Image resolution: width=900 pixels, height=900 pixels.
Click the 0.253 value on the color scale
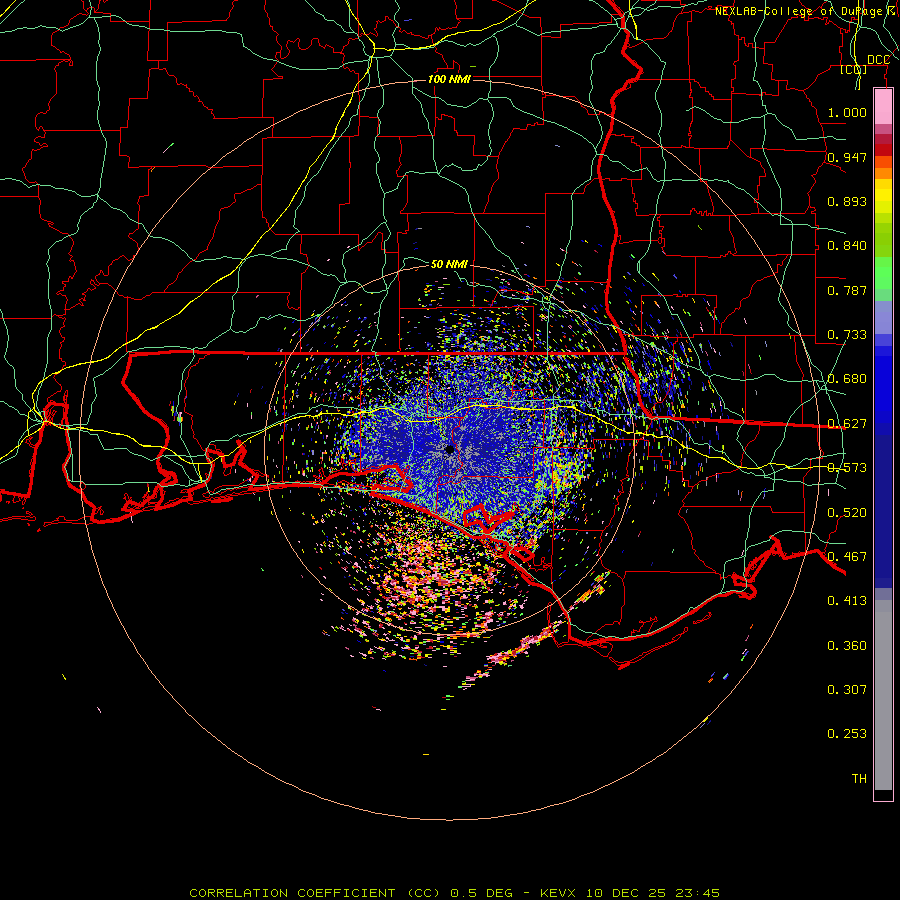847,734
